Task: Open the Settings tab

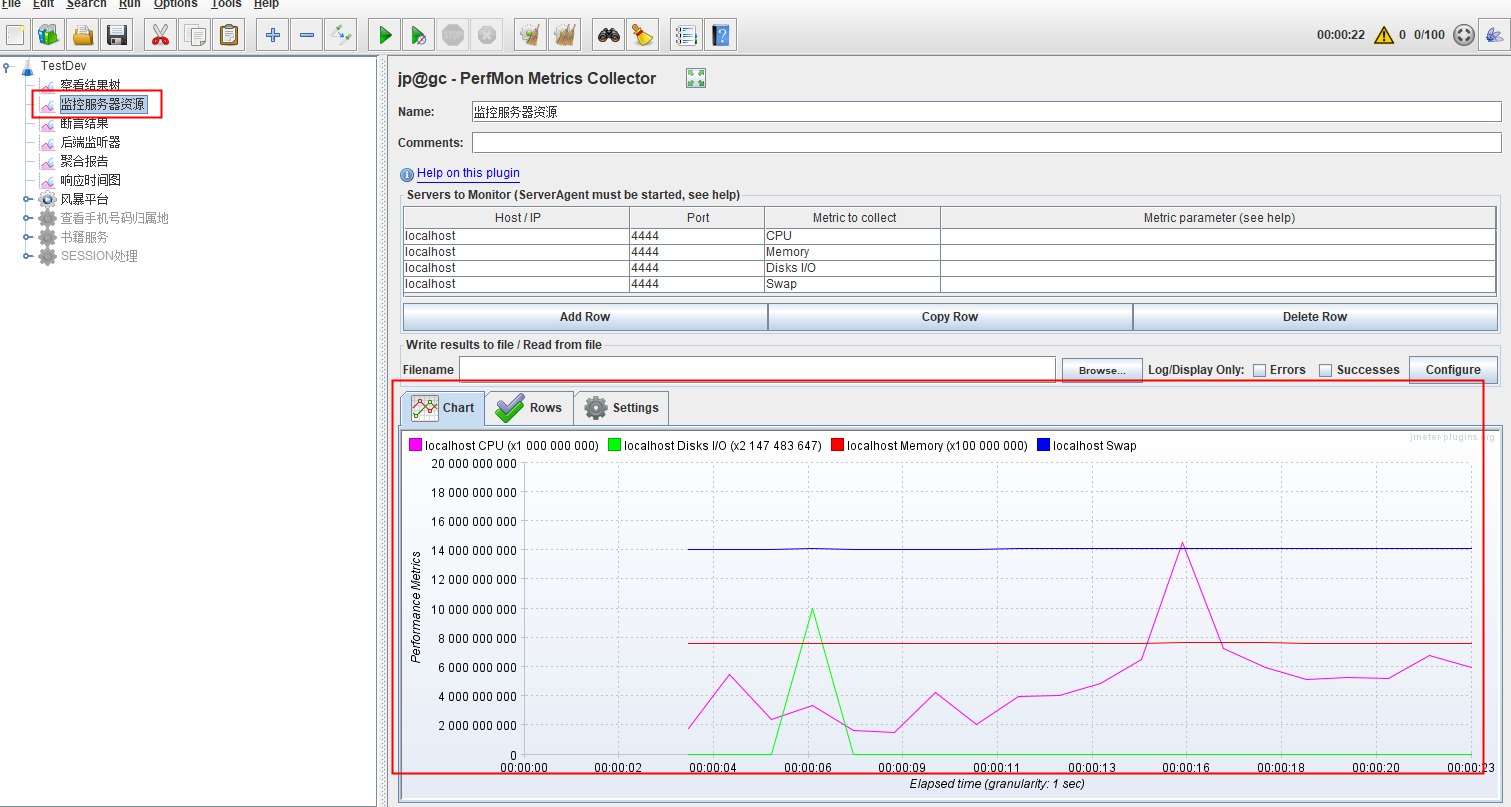Action: (x=621, y=408)
